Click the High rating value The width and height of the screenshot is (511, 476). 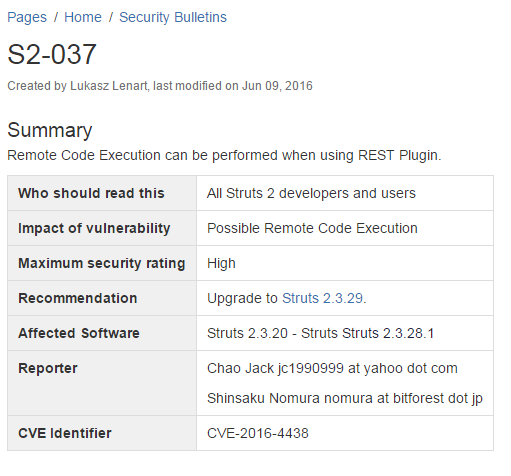tap(221, 263)
